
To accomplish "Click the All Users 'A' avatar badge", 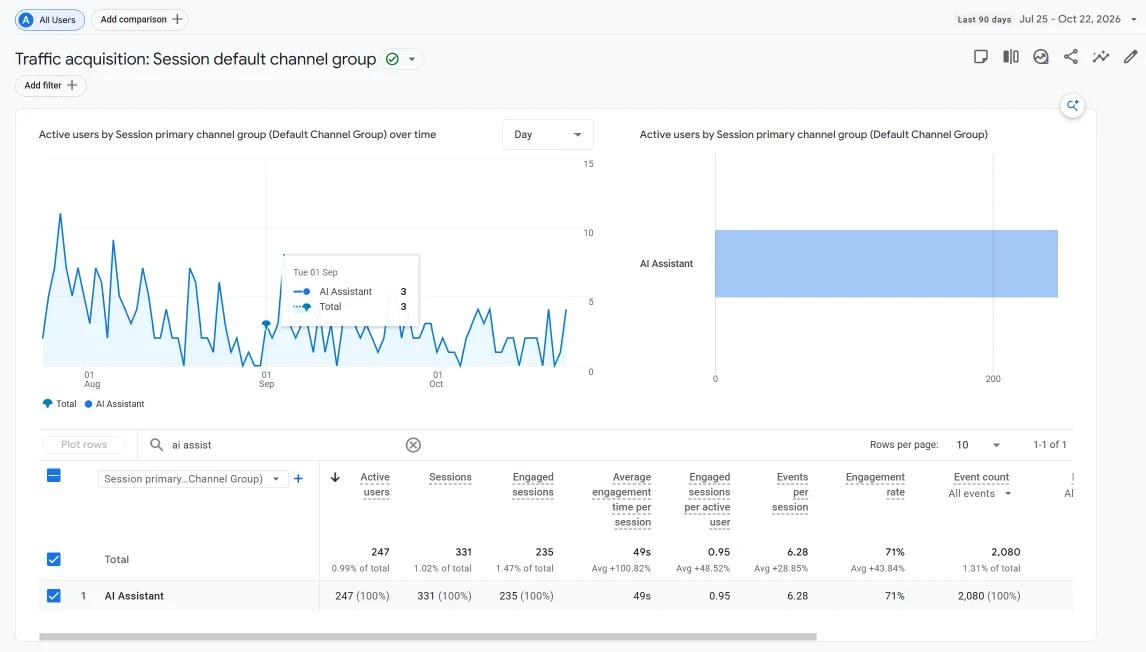I will pos(26,20).
